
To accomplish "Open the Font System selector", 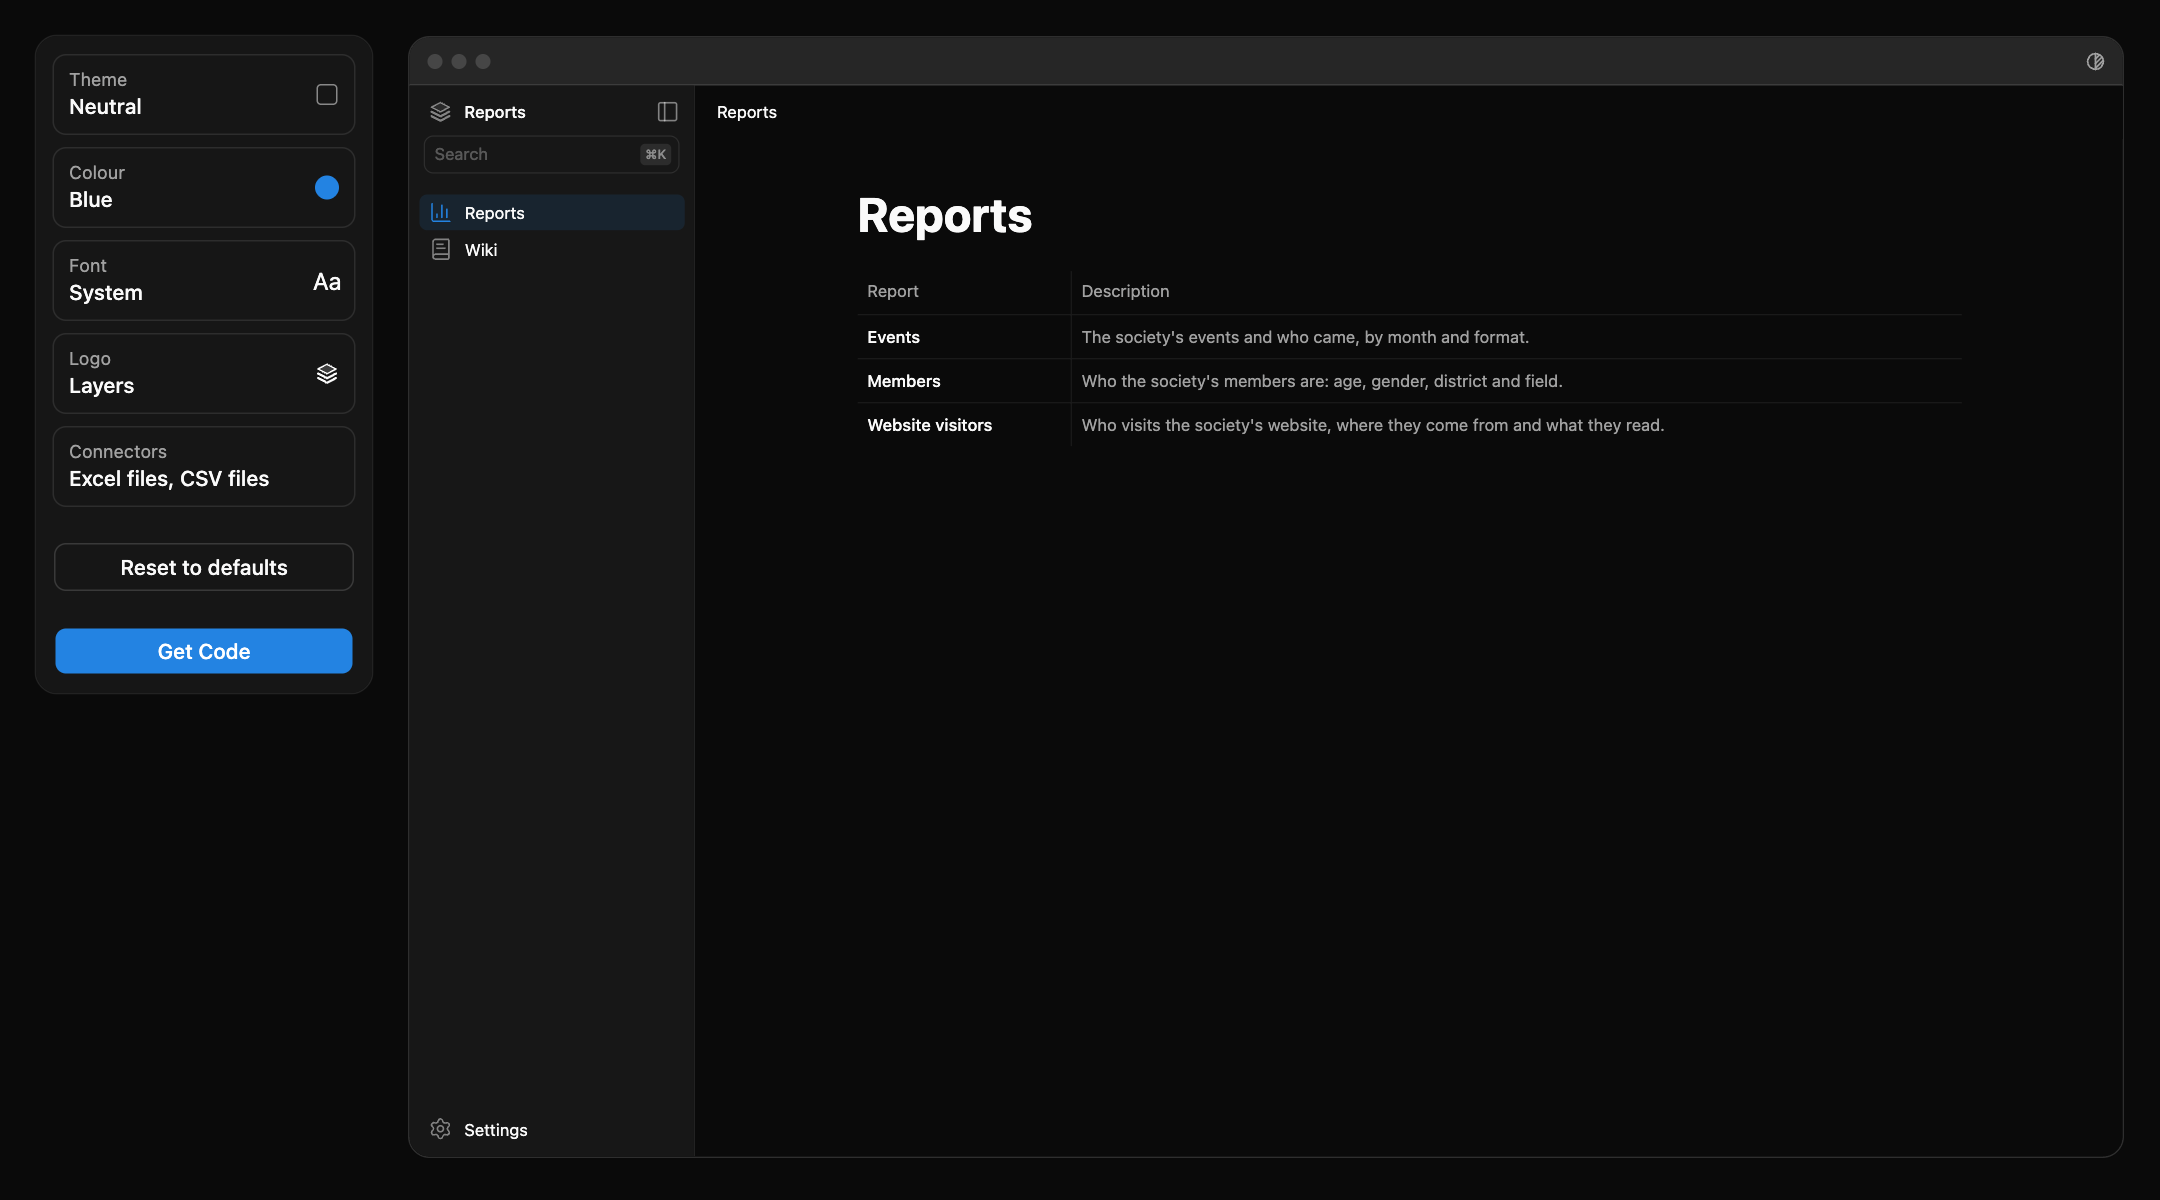I will coord(204,281).
